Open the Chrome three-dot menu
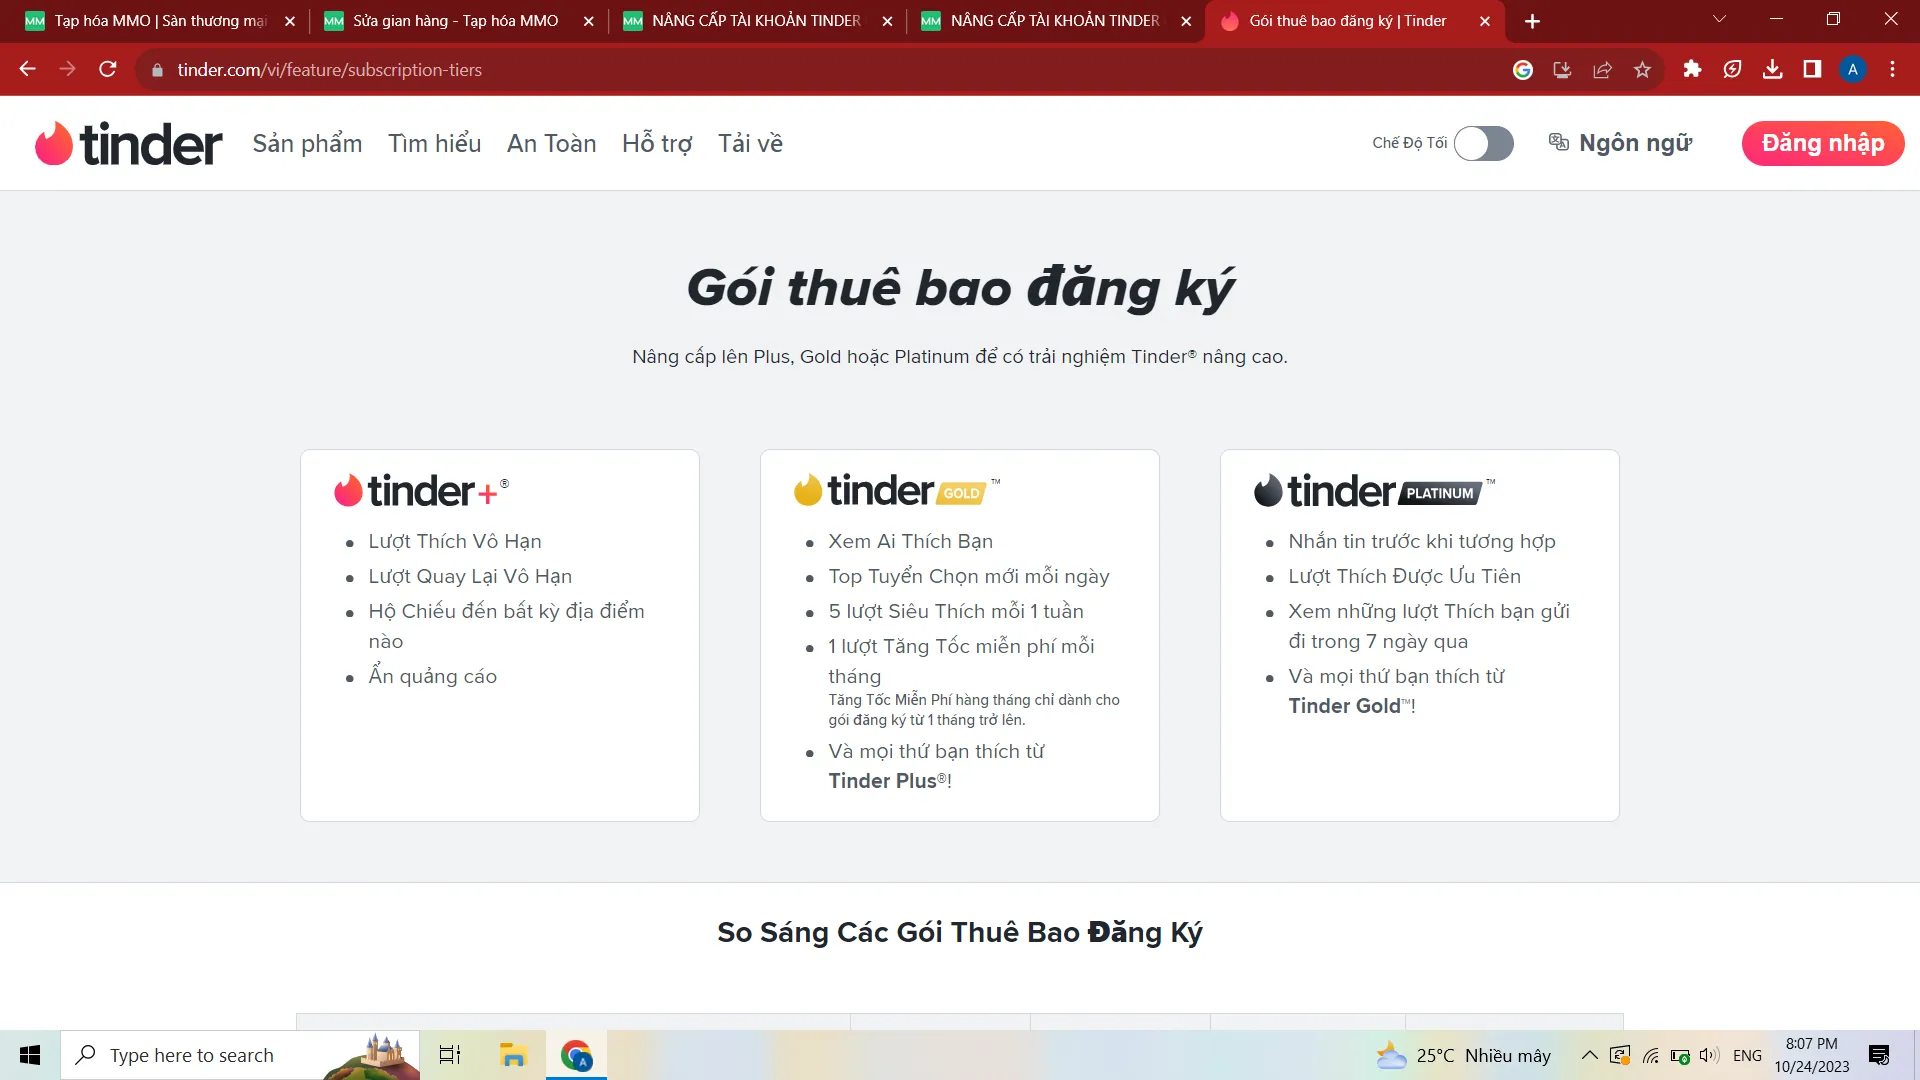This screenshot has width=1920, height=1080. 1892,69
